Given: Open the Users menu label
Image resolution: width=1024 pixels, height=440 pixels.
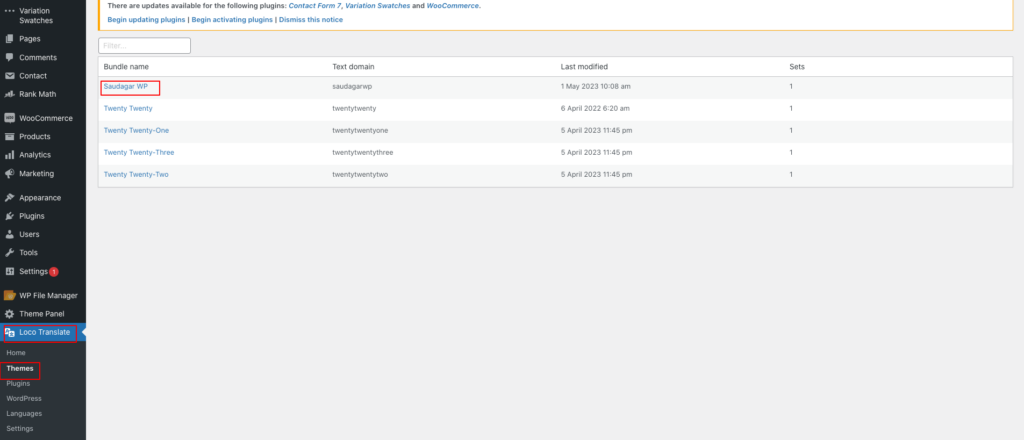Looking at the screenshot, I should 29,234.
